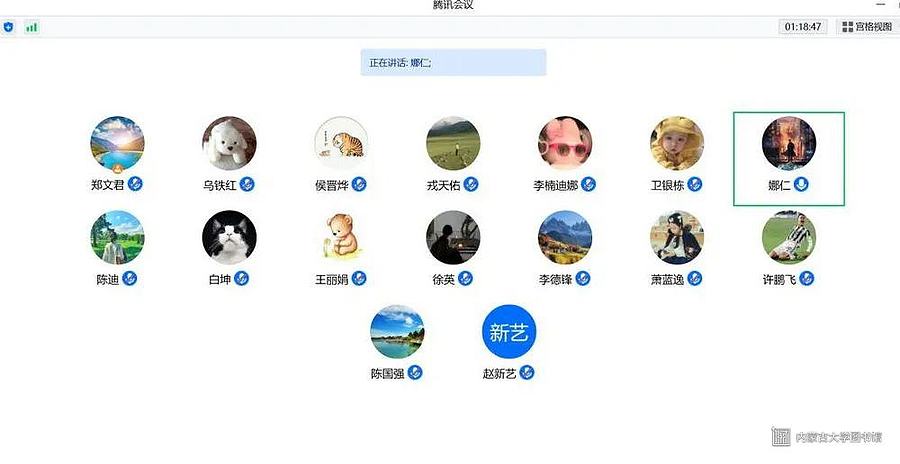The height and width of the screenshot is (464, 900).
Task: Click the 正在讲话 speaker banner
Action: [x=453, y=63]
